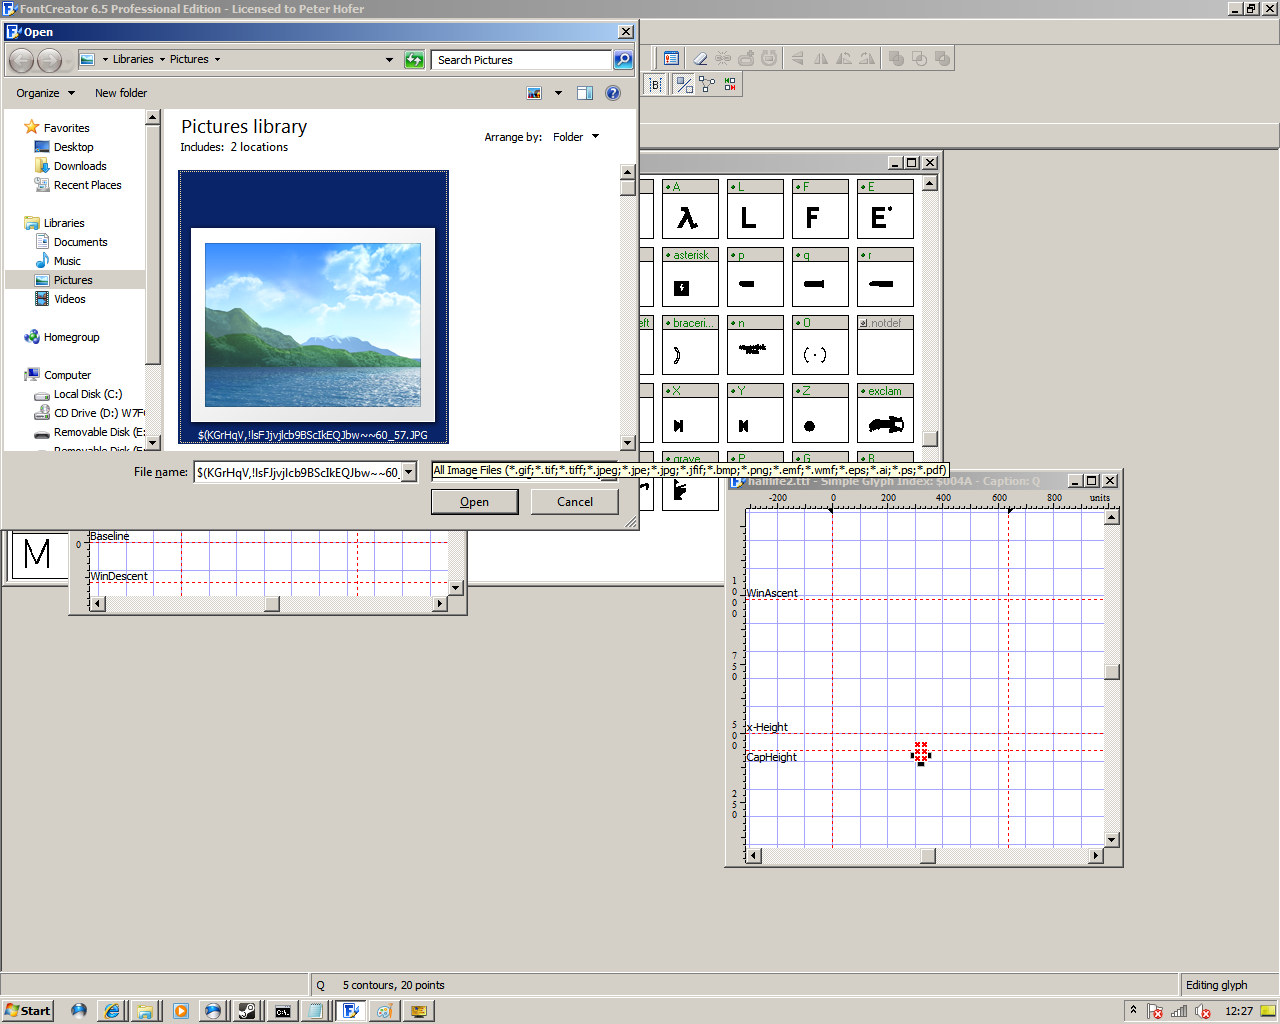Screen dimensions: 1280x1024
Task: Select the contour mode icon
Action: [x=684, y=85]
